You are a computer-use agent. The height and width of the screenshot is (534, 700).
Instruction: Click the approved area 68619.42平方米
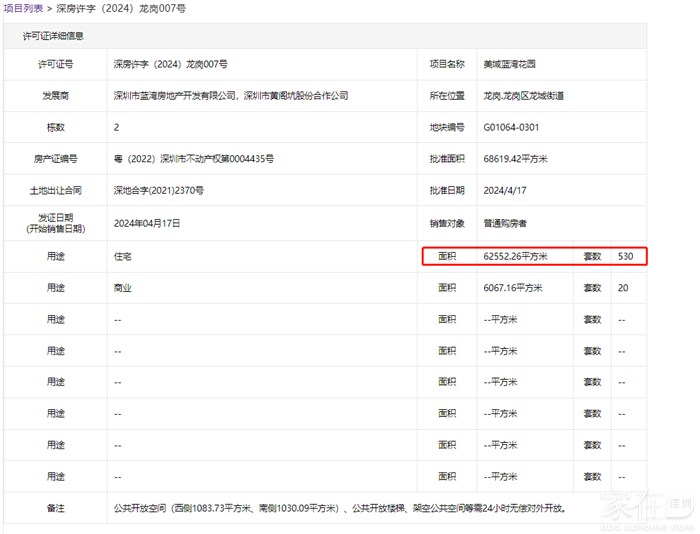[519, 160]
